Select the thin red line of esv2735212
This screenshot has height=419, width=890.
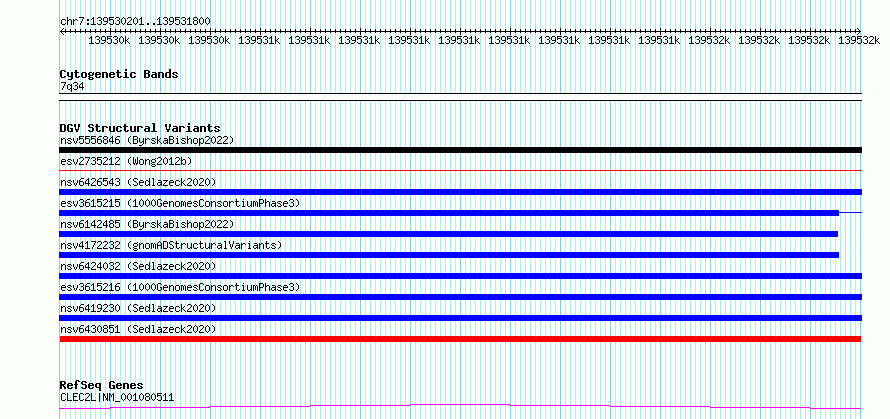click(x=460, y=170)
